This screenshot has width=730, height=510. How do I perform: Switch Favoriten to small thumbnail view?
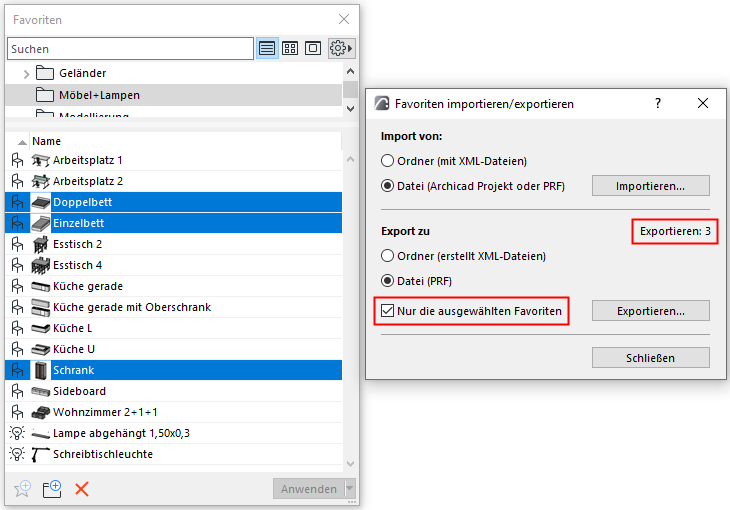tap(290, 48)
